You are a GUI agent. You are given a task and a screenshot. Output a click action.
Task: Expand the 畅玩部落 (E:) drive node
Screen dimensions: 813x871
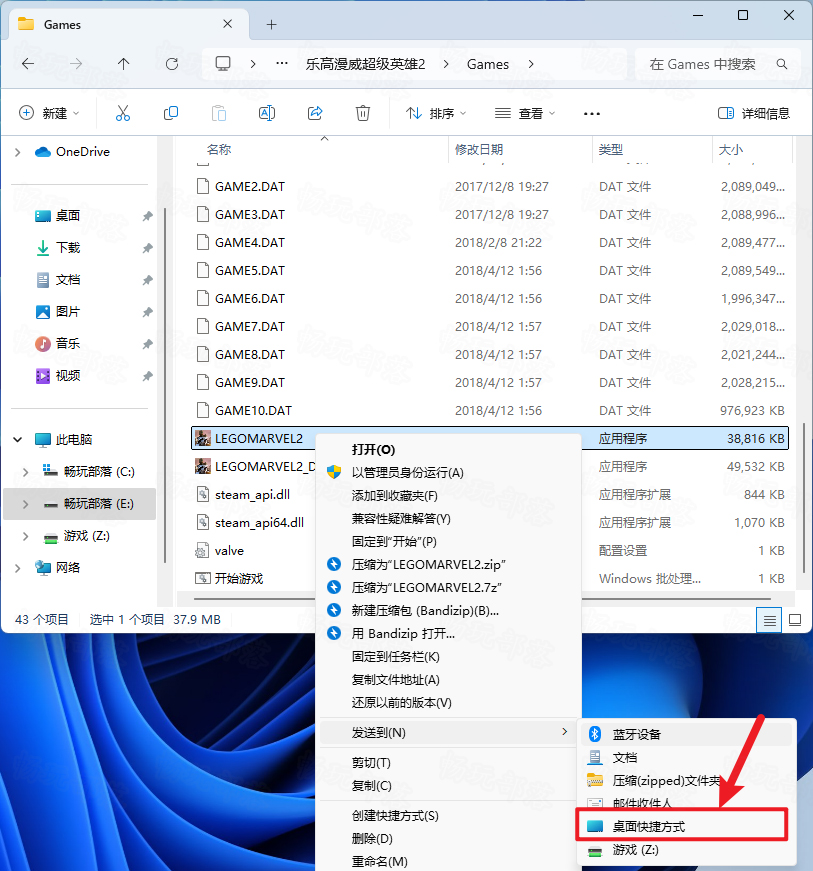coord(26,504)
